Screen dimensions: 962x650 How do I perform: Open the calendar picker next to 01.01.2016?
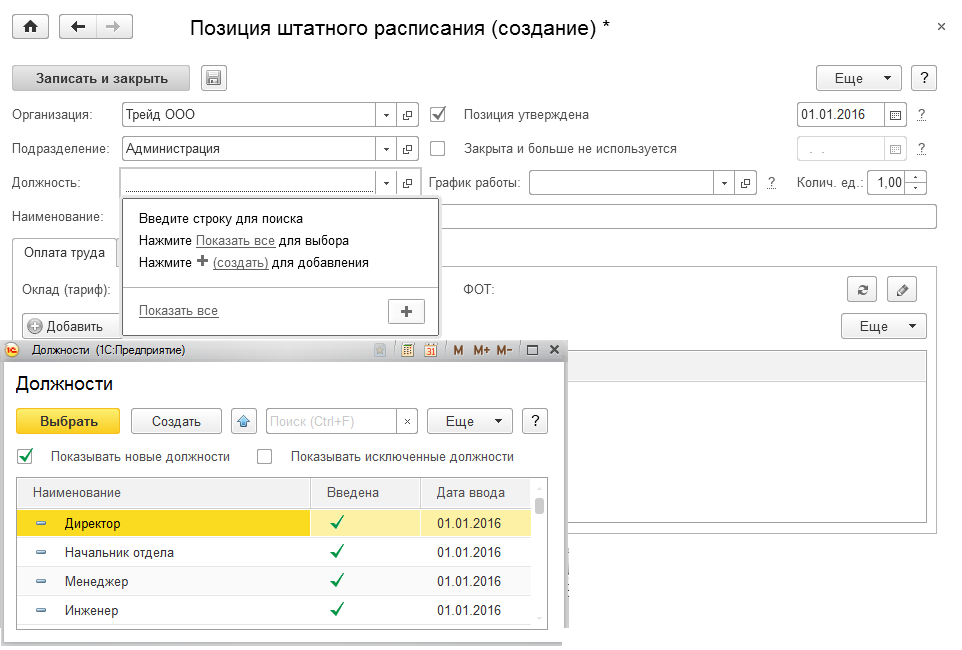pos(896,115)
